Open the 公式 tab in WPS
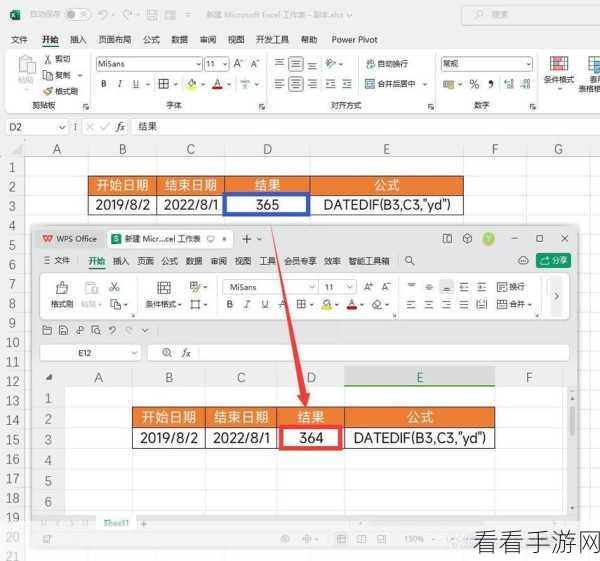This screenshot has width=600, height=561. tap(170, 261)
